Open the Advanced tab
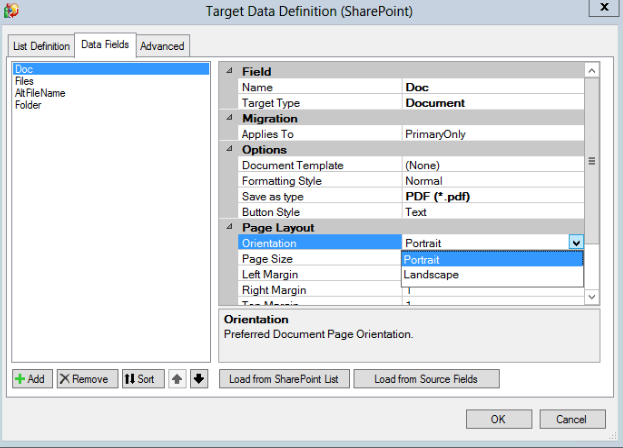 pyautogui.click(x=162, y=46)
